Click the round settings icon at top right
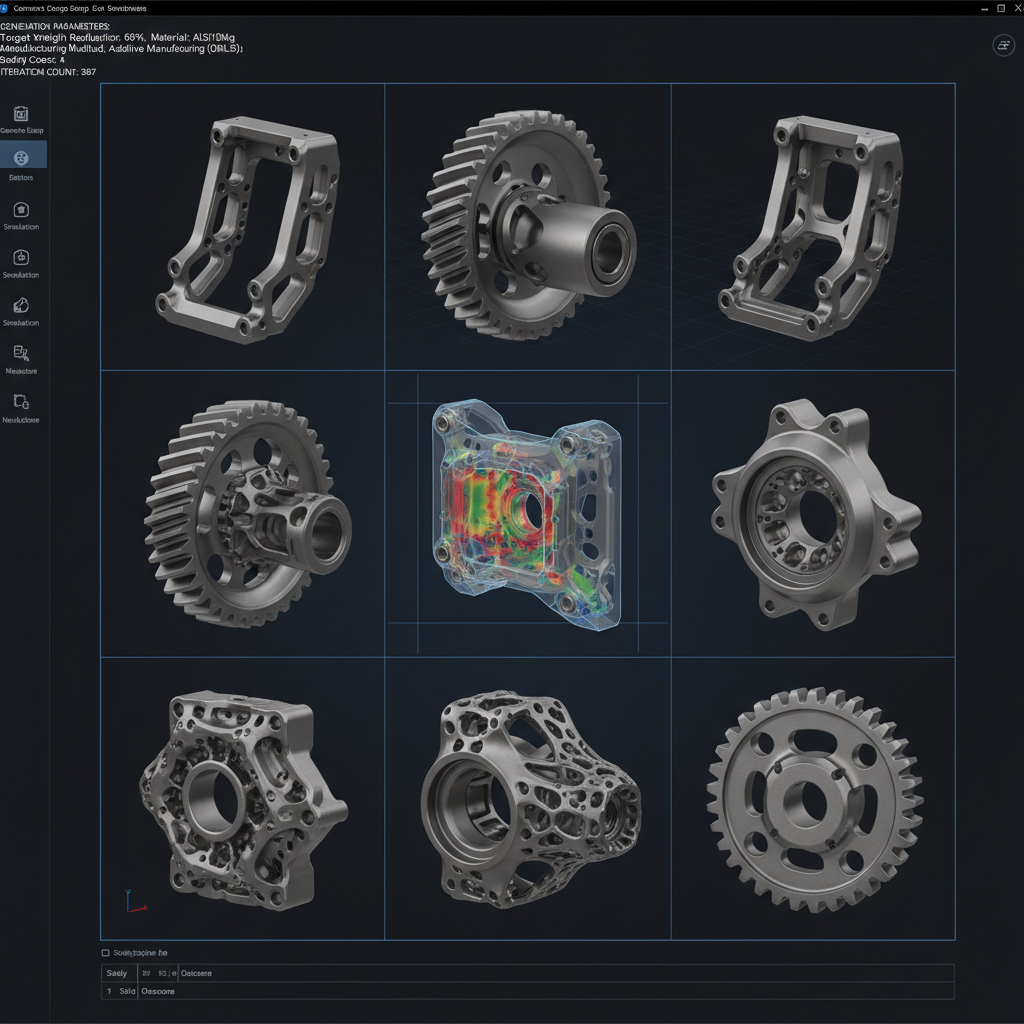Screen dimensions: 1024x1024 click(x=1003, y=45)
